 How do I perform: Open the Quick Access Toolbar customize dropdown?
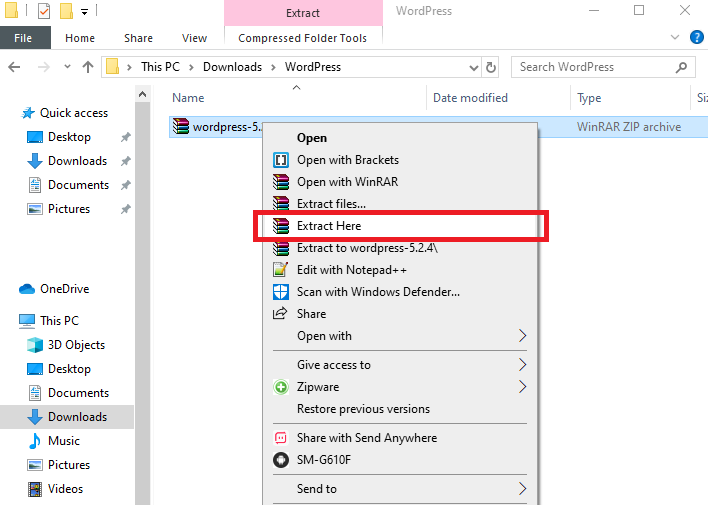click(84, 12)
